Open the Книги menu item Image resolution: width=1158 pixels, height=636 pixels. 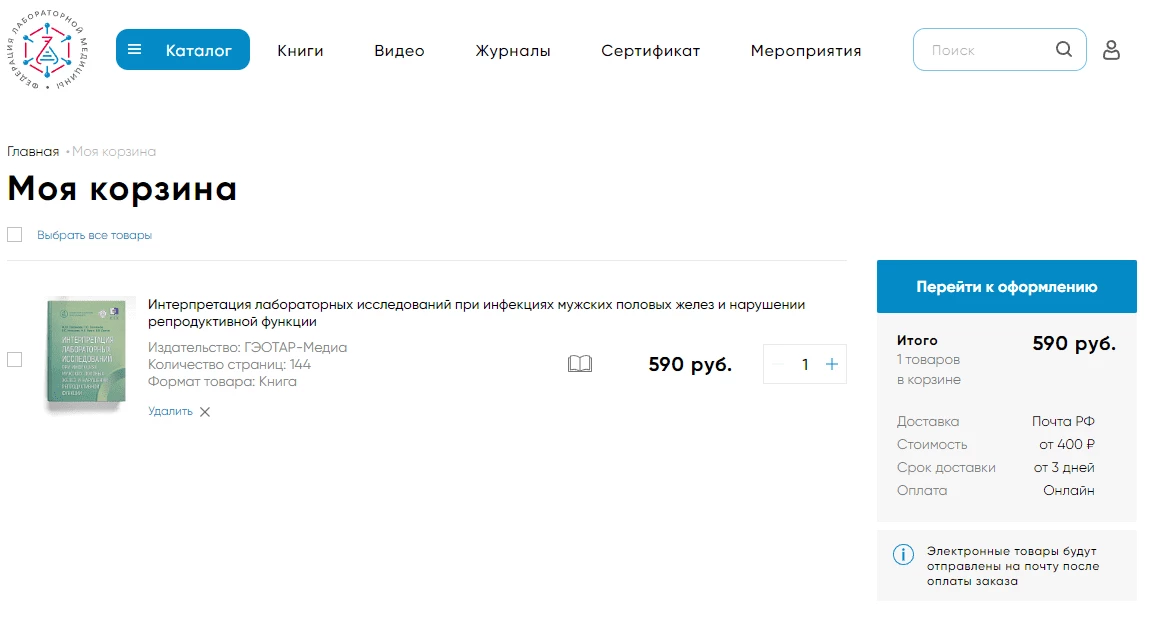click(x=300, y=50)
